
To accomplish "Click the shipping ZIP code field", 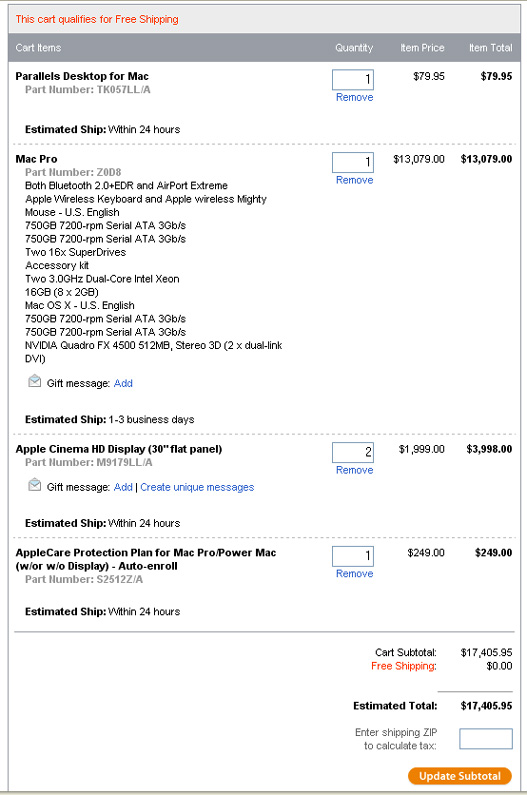I will tap(486, 739).
